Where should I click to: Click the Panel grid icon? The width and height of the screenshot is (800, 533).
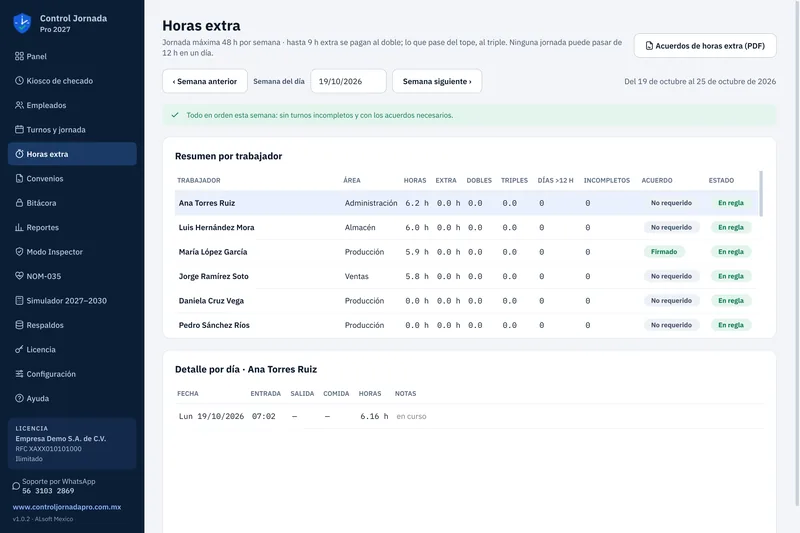19,56
